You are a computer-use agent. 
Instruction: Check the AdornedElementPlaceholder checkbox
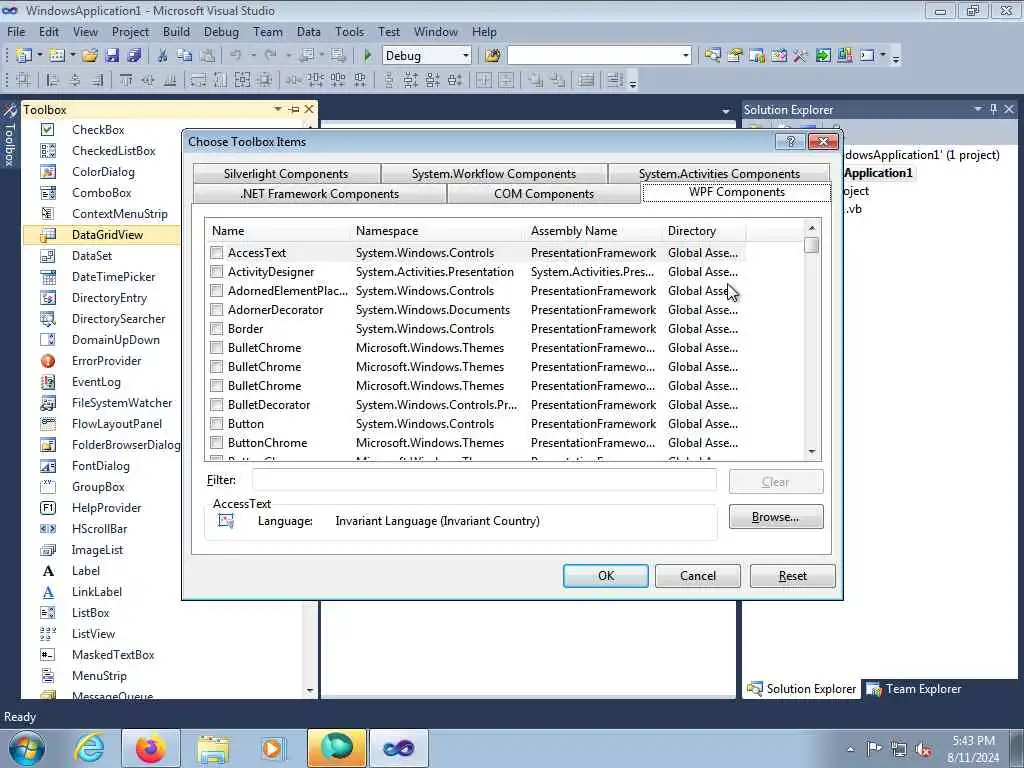click(217, 291)
